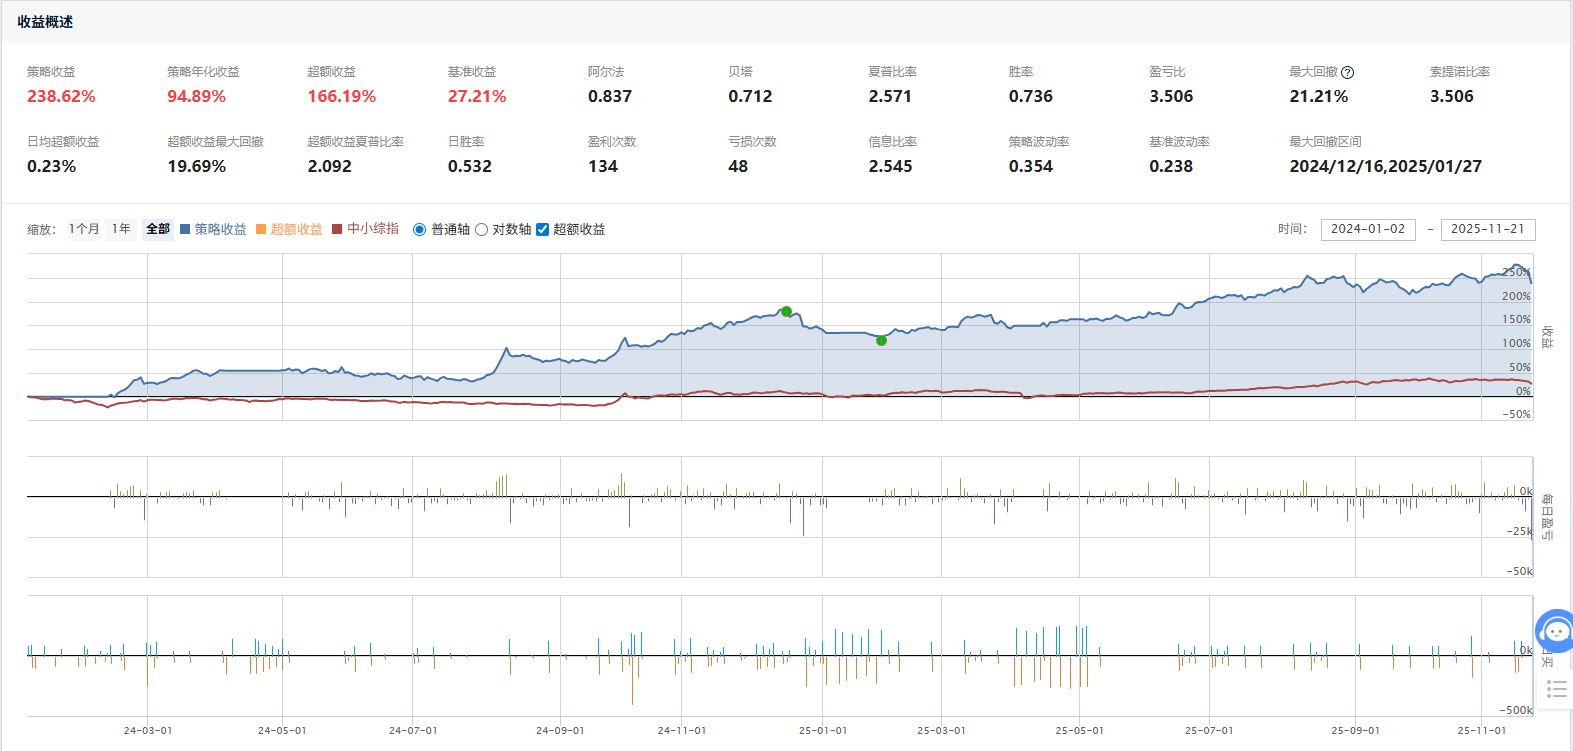Image resolution: width=1573 pixels, height=751 pixels.
Task: Click the 最大回撤区间 date range value
Action: pos(1386,166)
